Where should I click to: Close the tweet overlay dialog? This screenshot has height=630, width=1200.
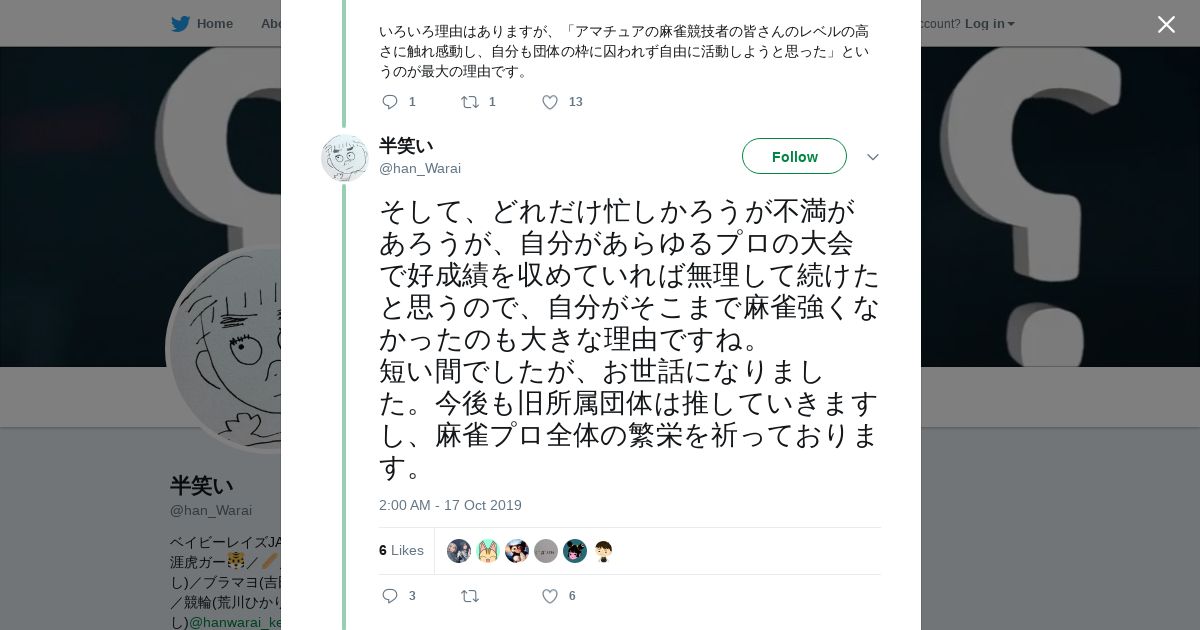[x=1166, y=25]
